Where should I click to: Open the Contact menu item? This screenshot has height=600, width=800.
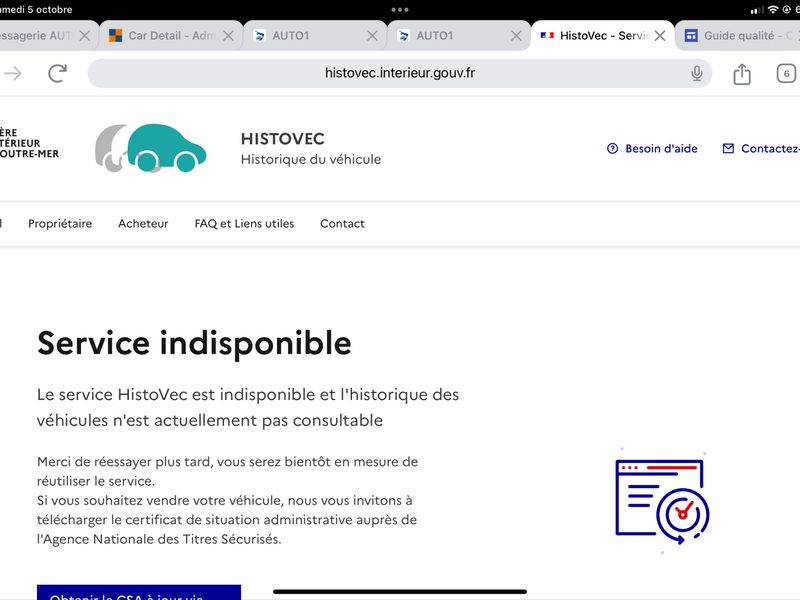click(x=342, y=223)
